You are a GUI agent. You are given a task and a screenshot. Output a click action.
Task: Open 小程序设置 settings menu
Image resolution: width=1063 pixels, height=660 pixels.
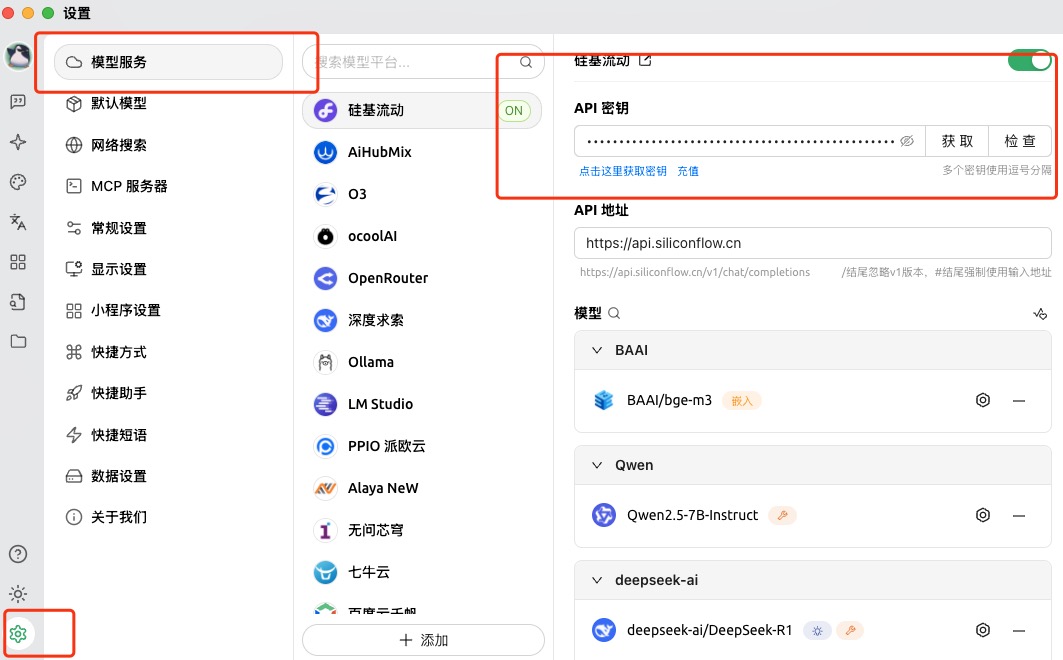[168, 310]
